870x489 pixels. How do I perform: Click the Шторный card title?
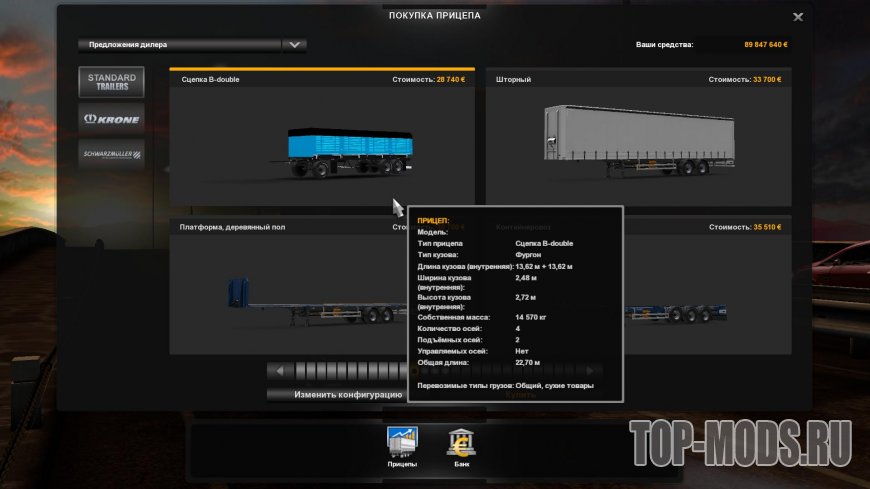513,79
